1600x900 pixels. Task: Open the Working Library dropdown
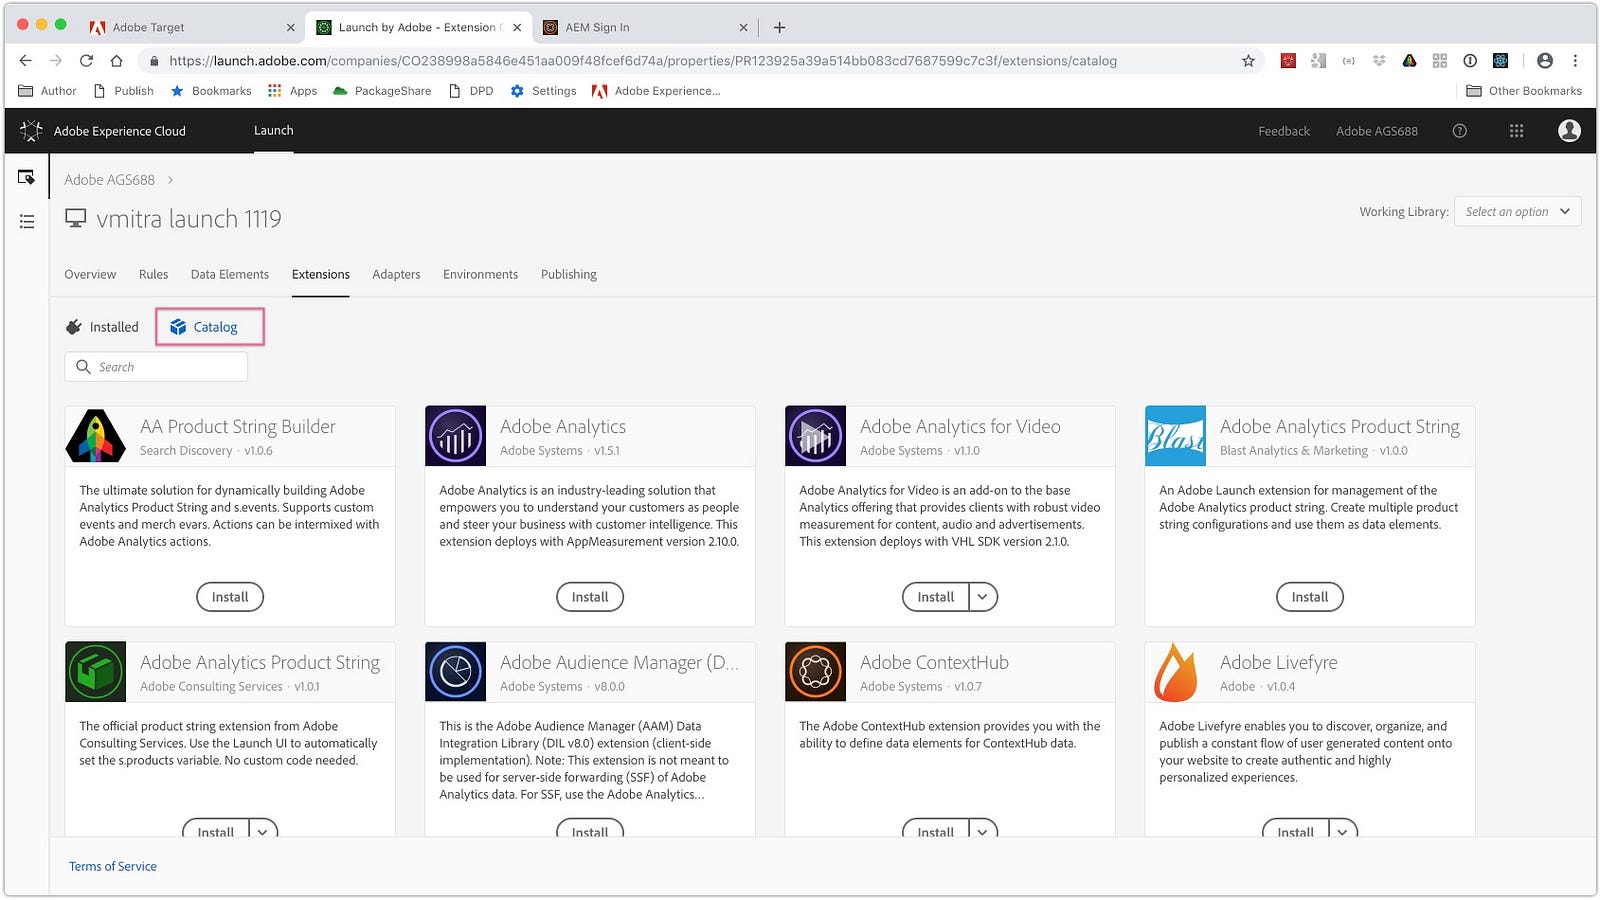1517,211
